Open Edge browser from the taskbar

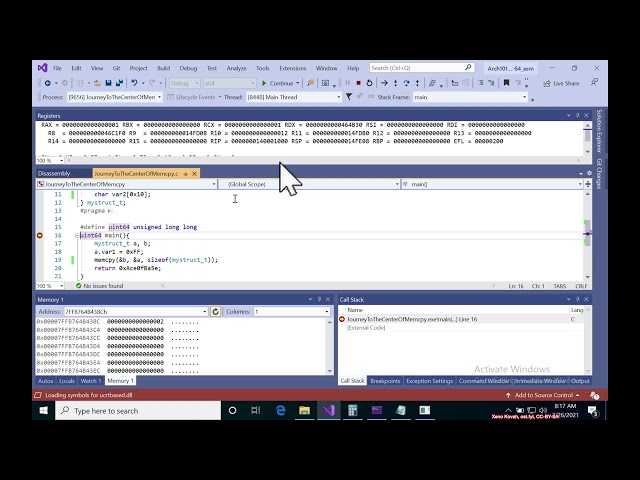coord(280,411)
